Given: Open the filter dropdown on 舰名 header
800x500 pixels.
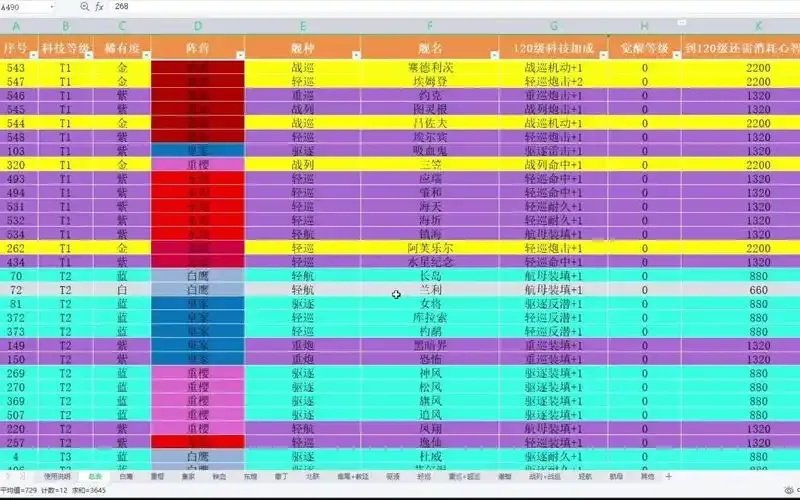Looking at the screenshot, I should click(x=494, y=55).
